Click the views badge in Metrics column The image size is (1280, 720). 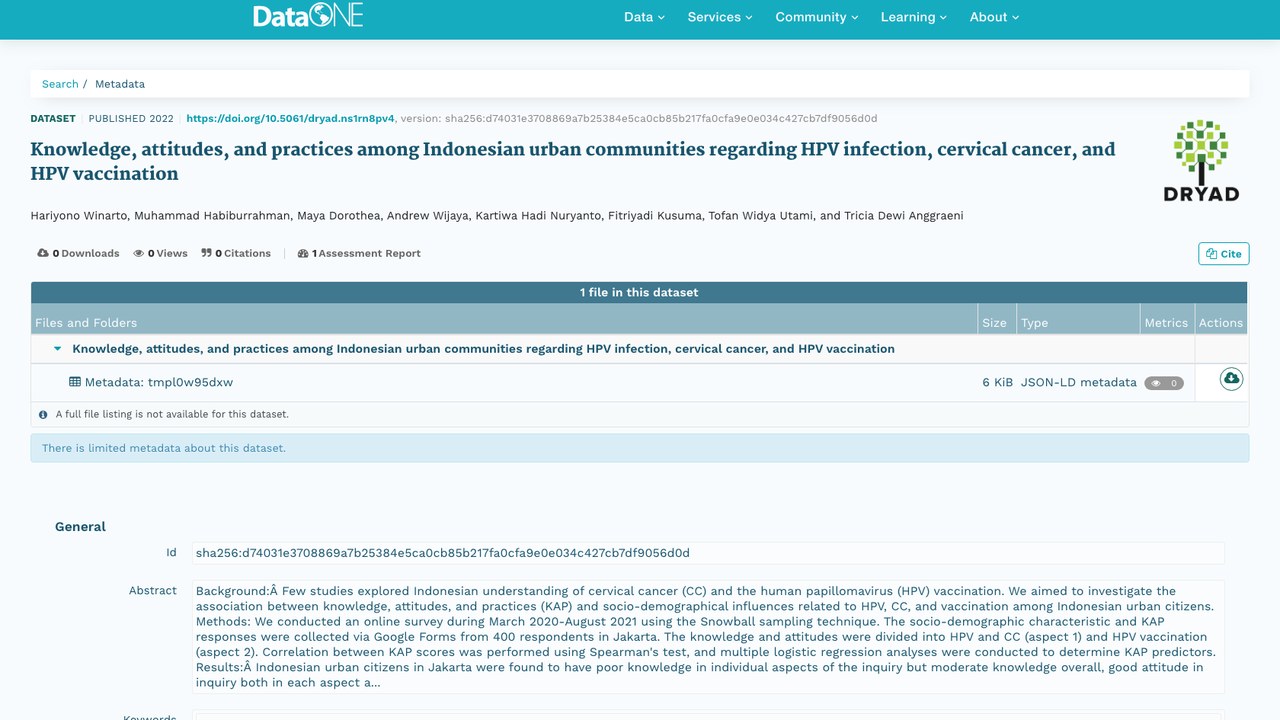(x=1164, y=383)
